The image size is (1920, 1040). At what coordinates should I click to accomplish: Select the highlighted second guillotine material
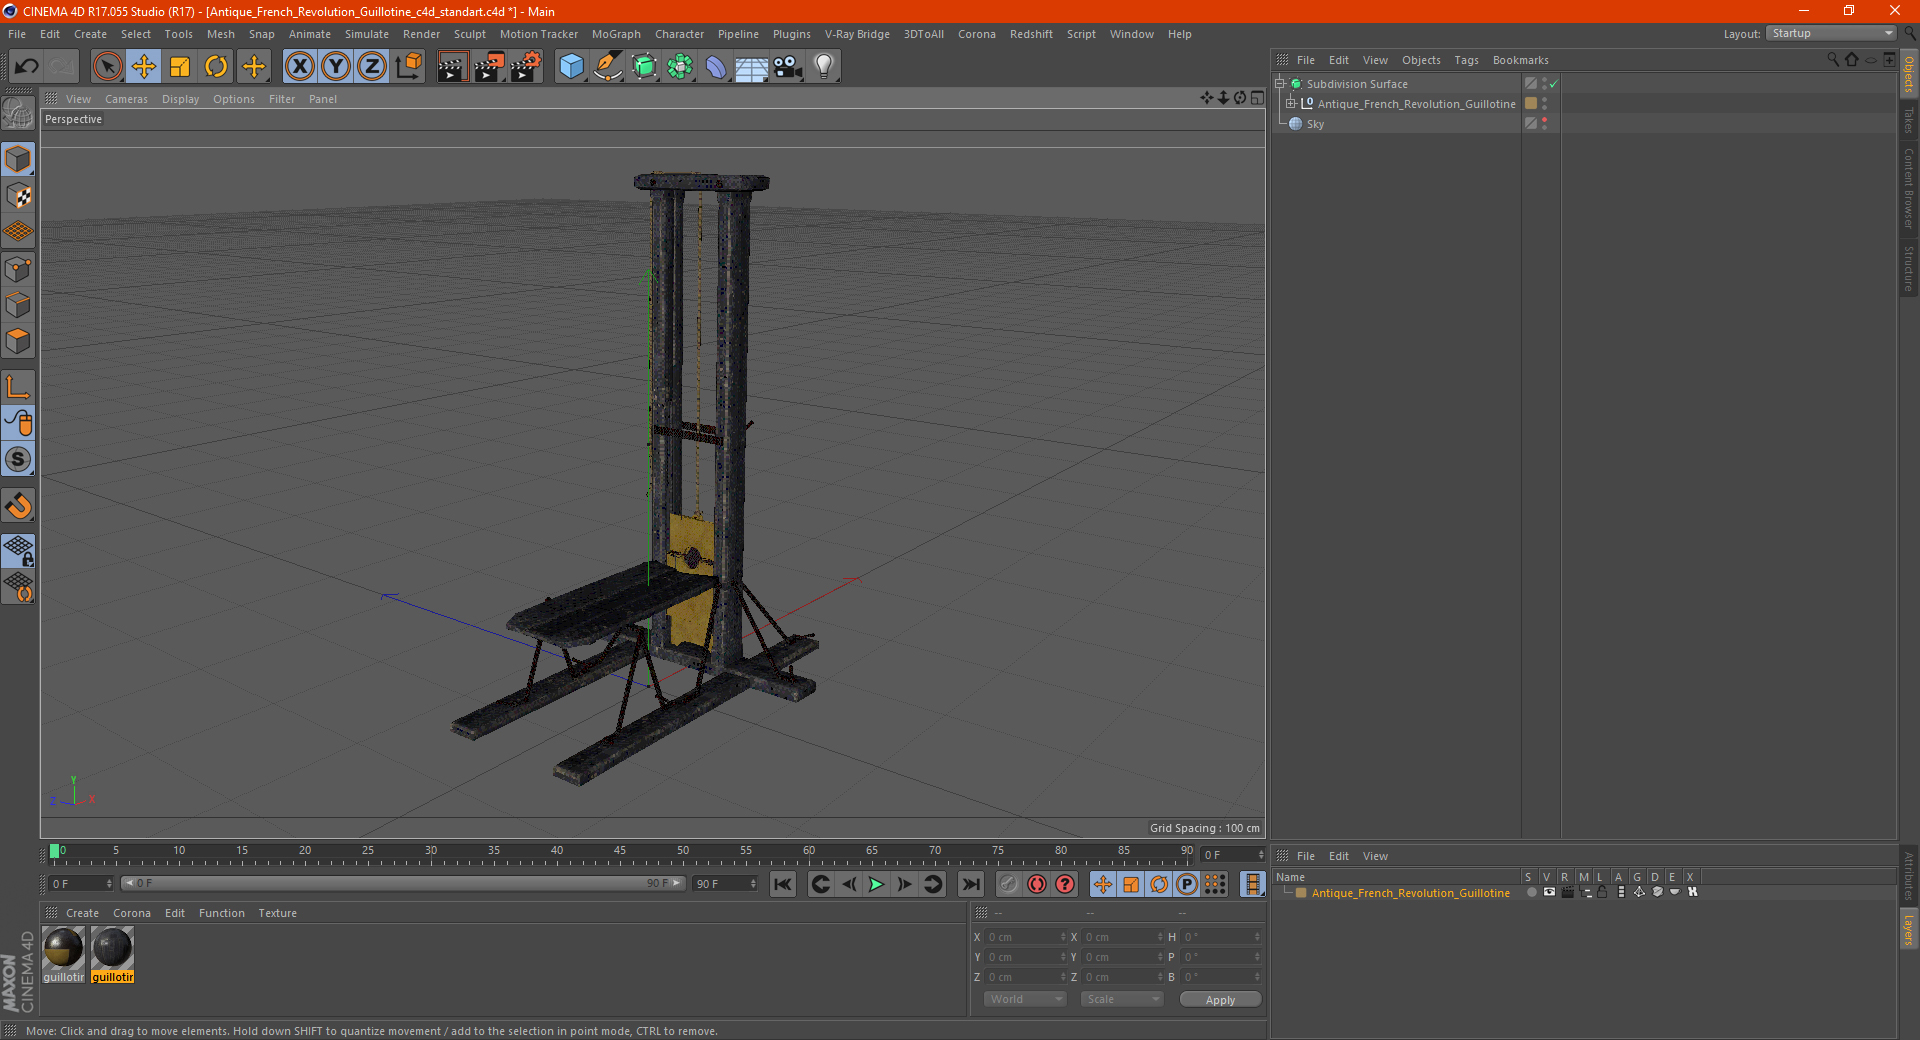[112, 955]
